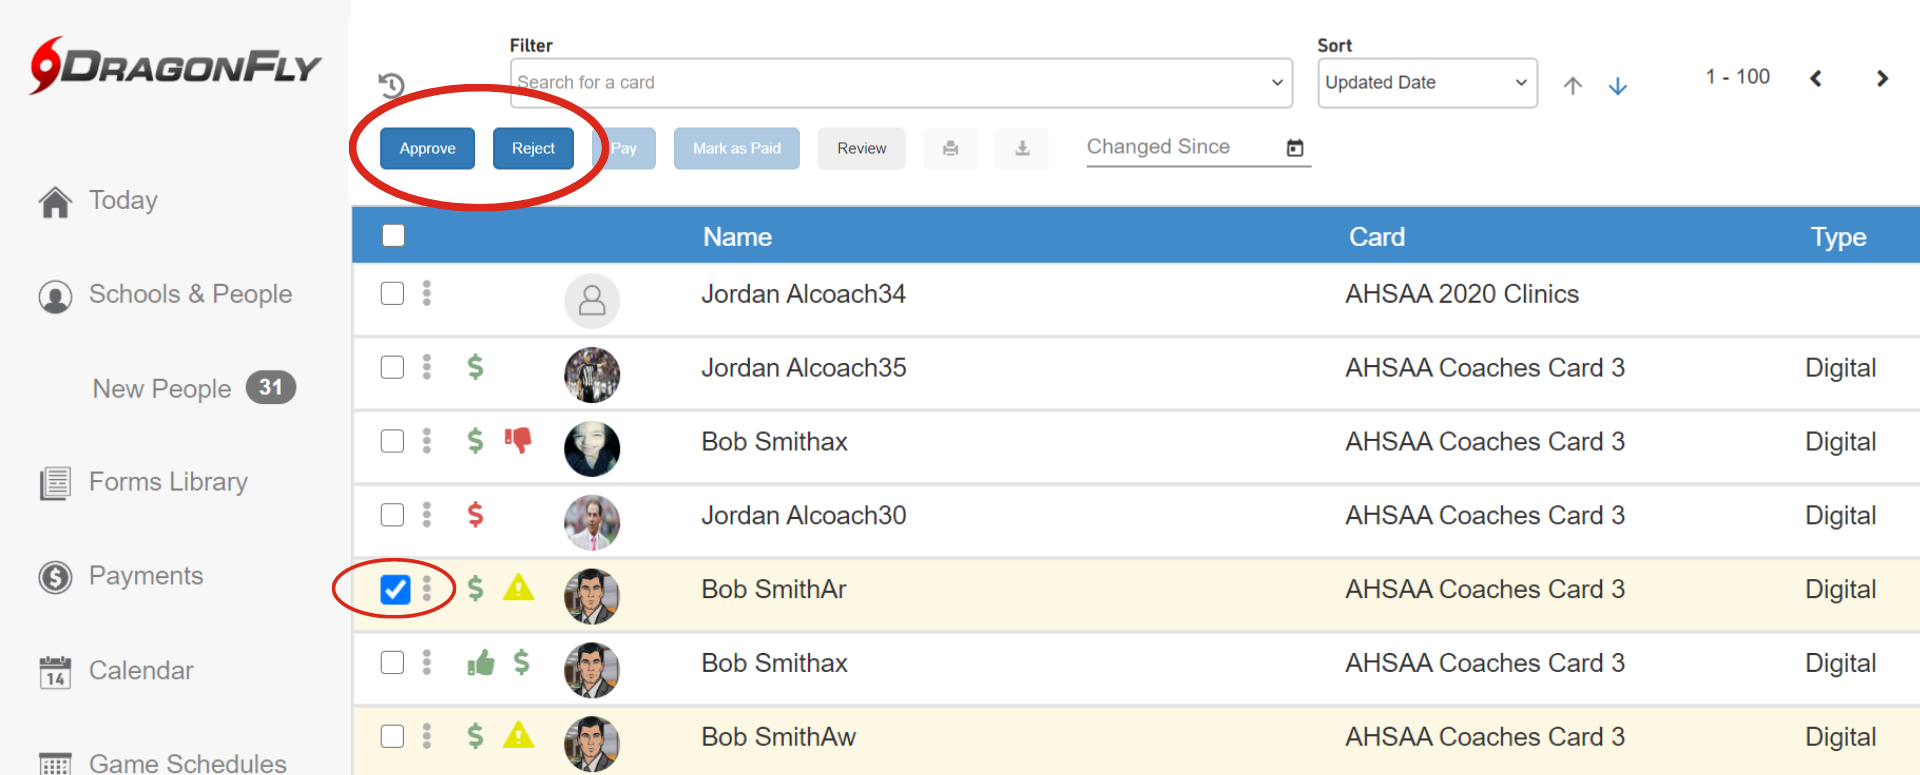Uncheck the Bob SmithAr row checkbox
The height and width of the screenshot is (775, 1920).
pos(395,589)
